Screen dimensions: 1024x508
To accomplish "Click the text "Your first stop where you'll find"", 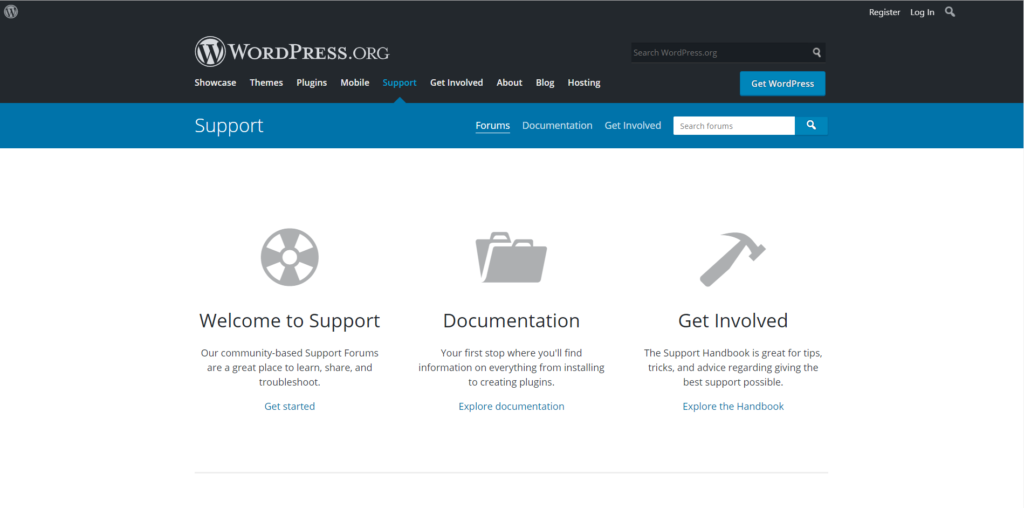I will pyautogui.click(x=511, y=353).
